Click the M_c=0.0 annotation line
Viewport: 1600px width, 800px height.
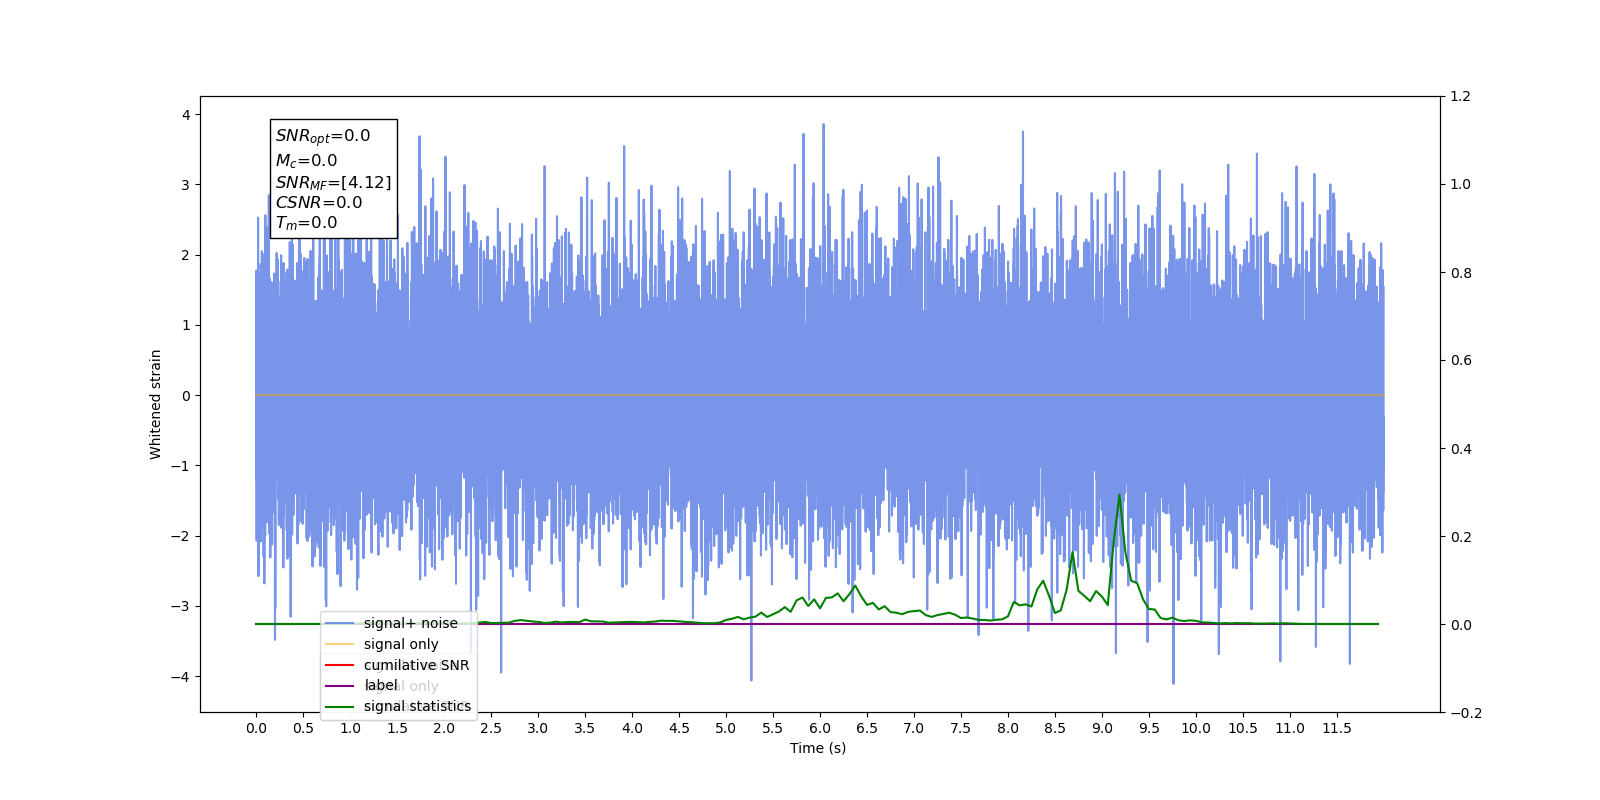point(306,160)
